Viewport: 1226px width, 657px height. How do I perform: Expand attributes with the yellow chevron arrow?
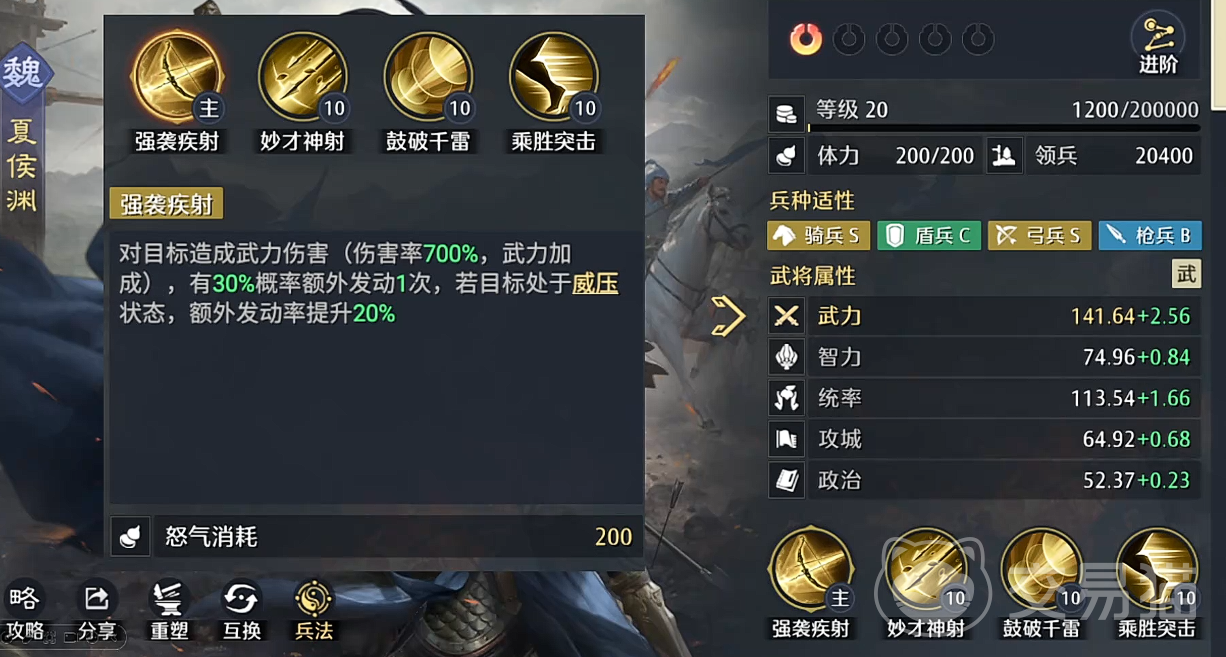728,316
